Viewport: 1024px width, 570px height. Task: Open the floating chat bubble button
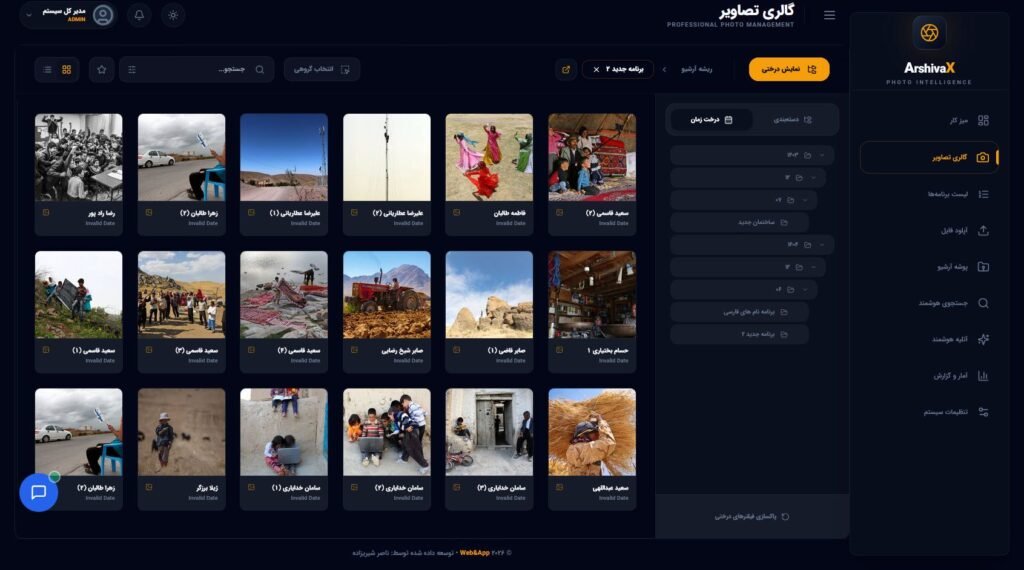click(x=39, y=492)
